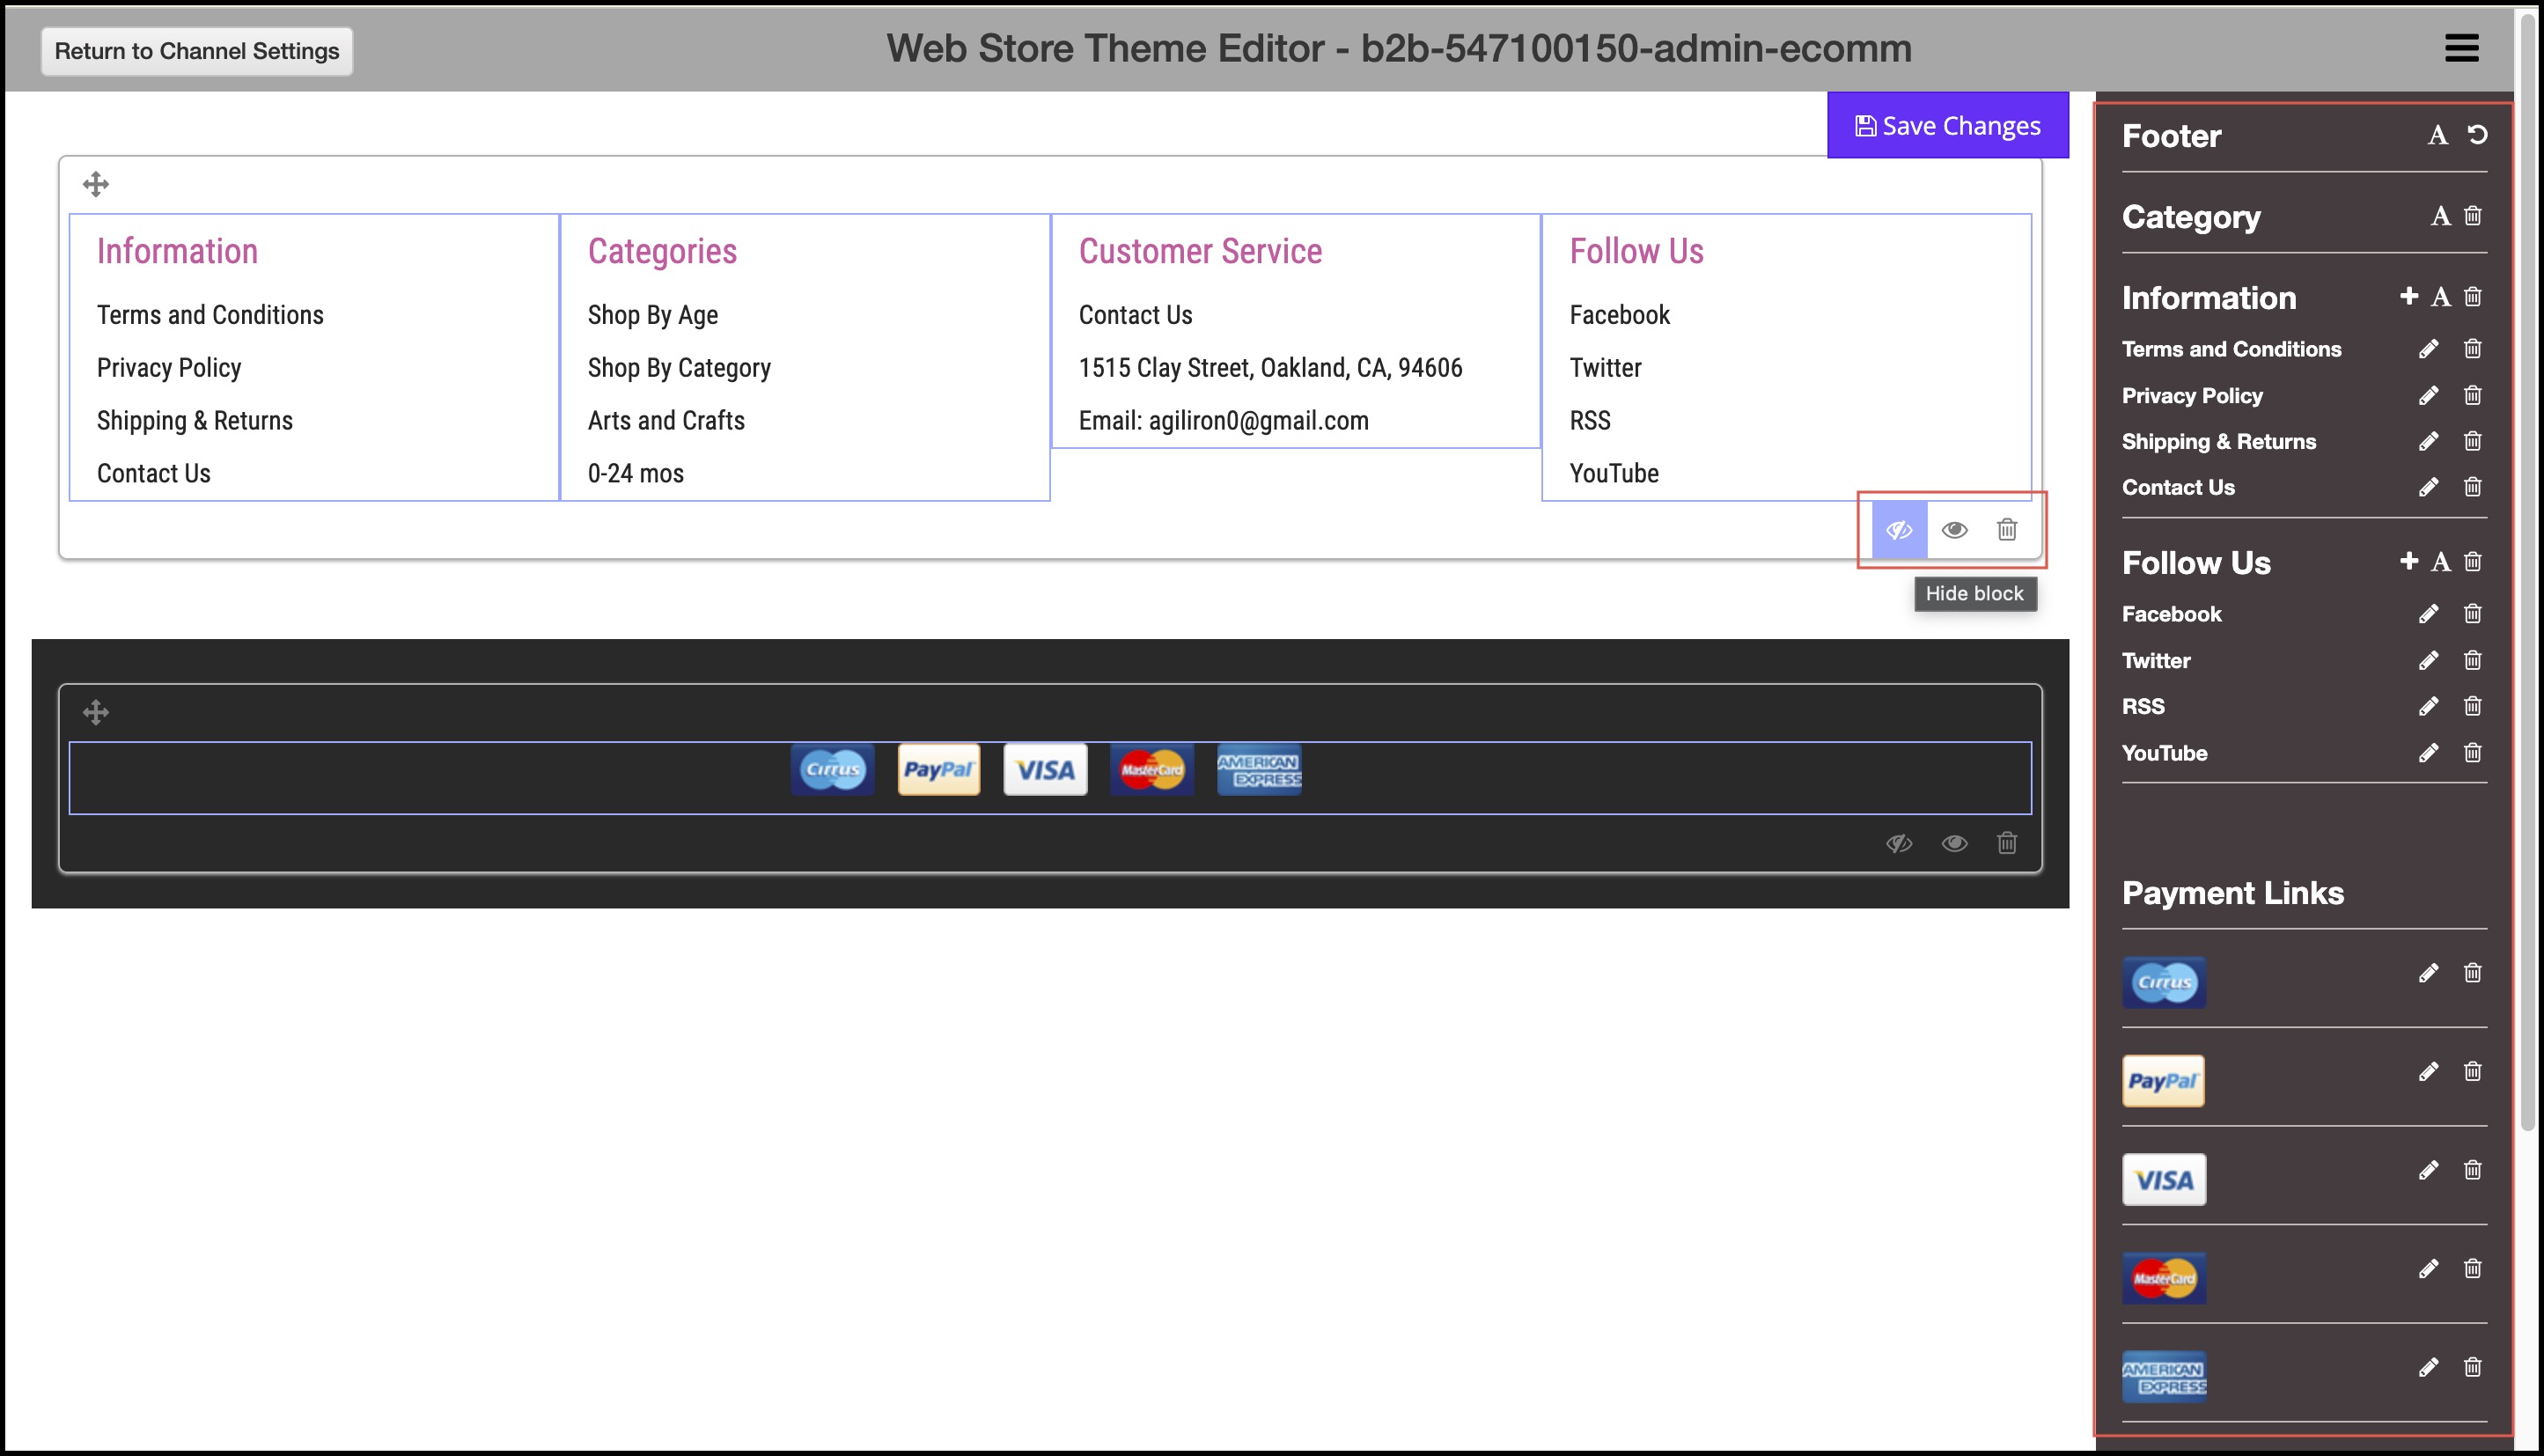Reset Footer with undo icon
The image size is (2544, 1456).
click(x=2477, y=135)
